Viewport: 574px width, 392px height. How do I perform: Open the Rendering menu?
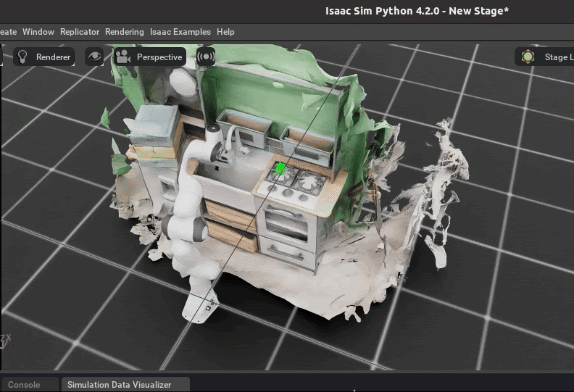pos(124,32)
